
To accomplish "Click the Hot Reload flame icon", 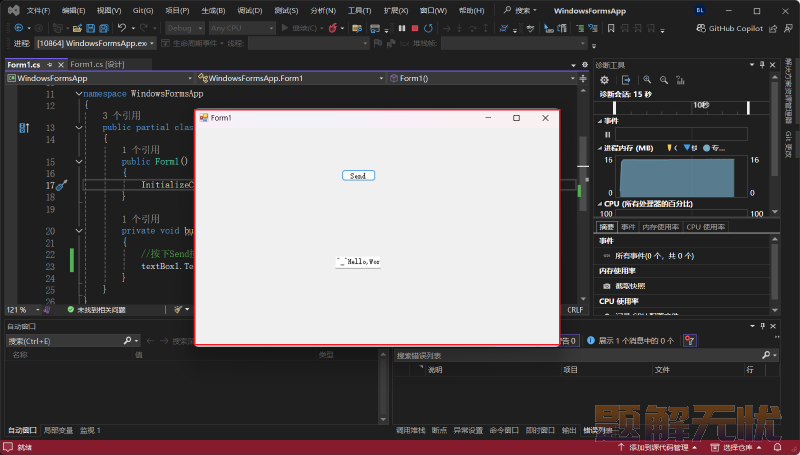I will [333, 28].
